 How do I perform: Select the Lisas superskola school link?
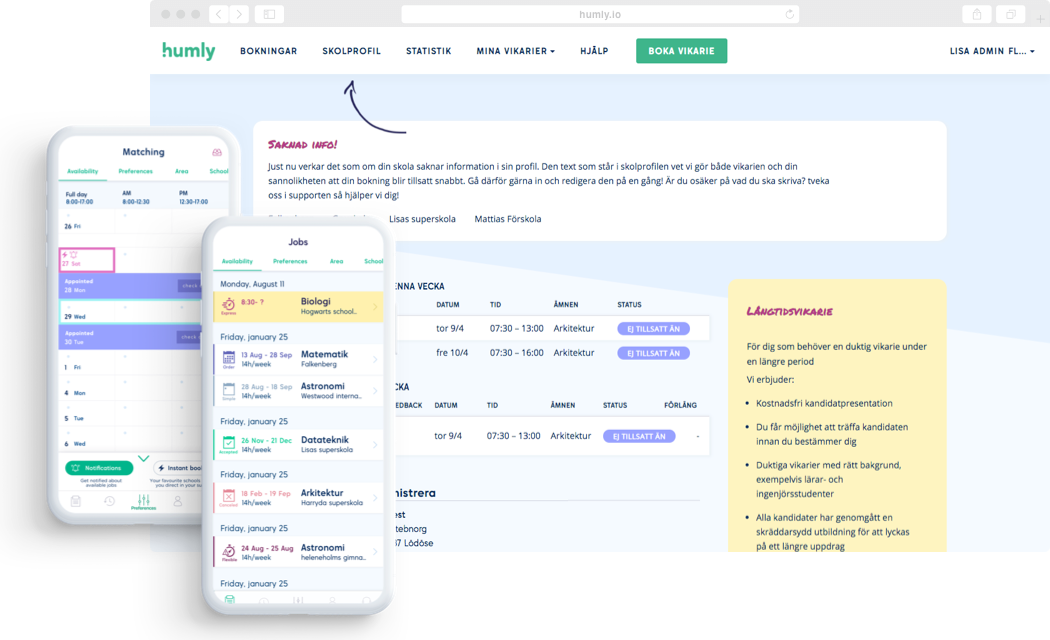[x=422, y=219]
